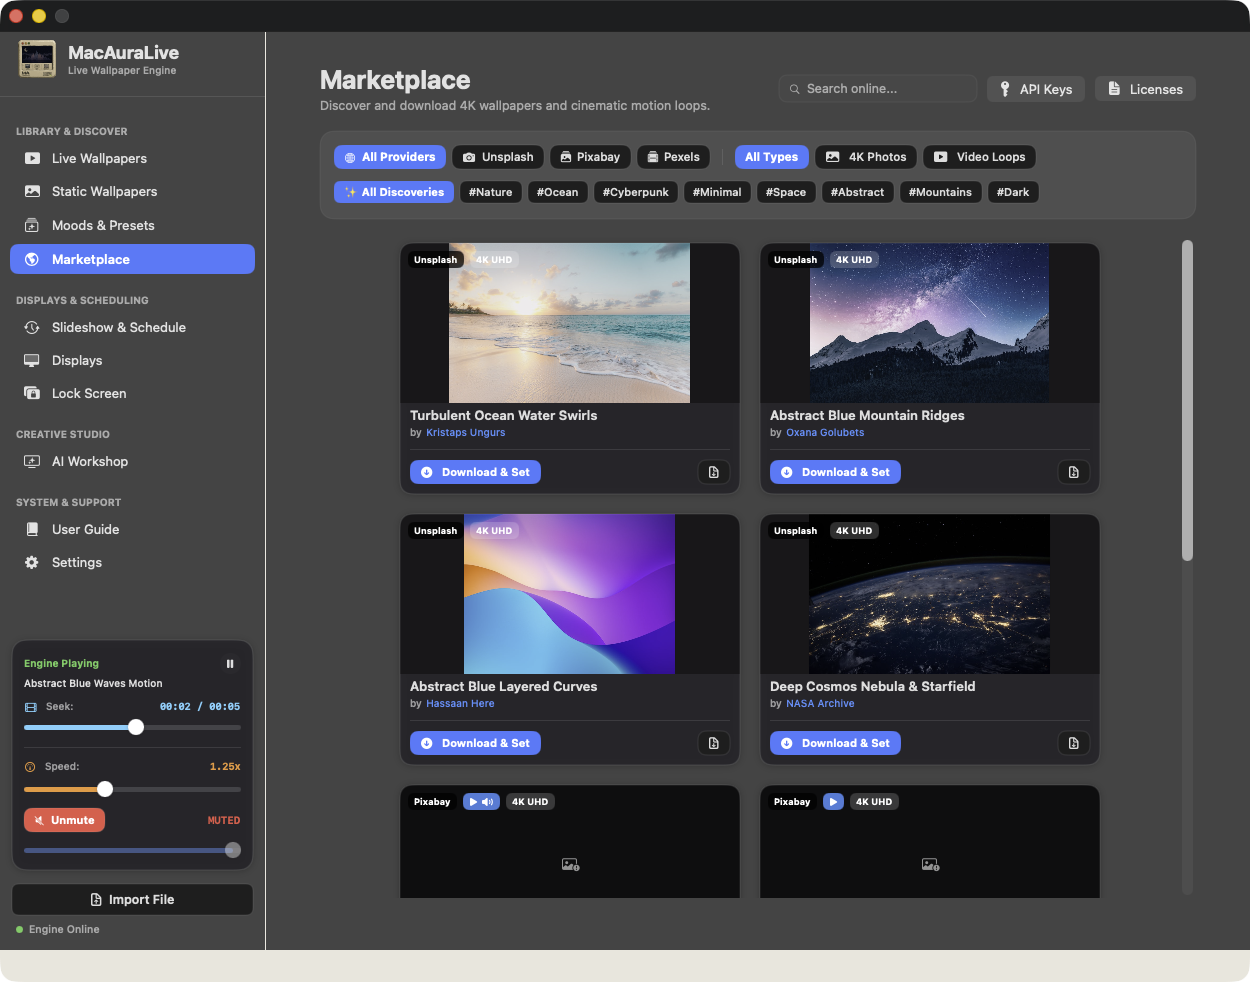Screen dimensions: 1250x982
Task: Select the All Providers filter
Action: point(390,157)
